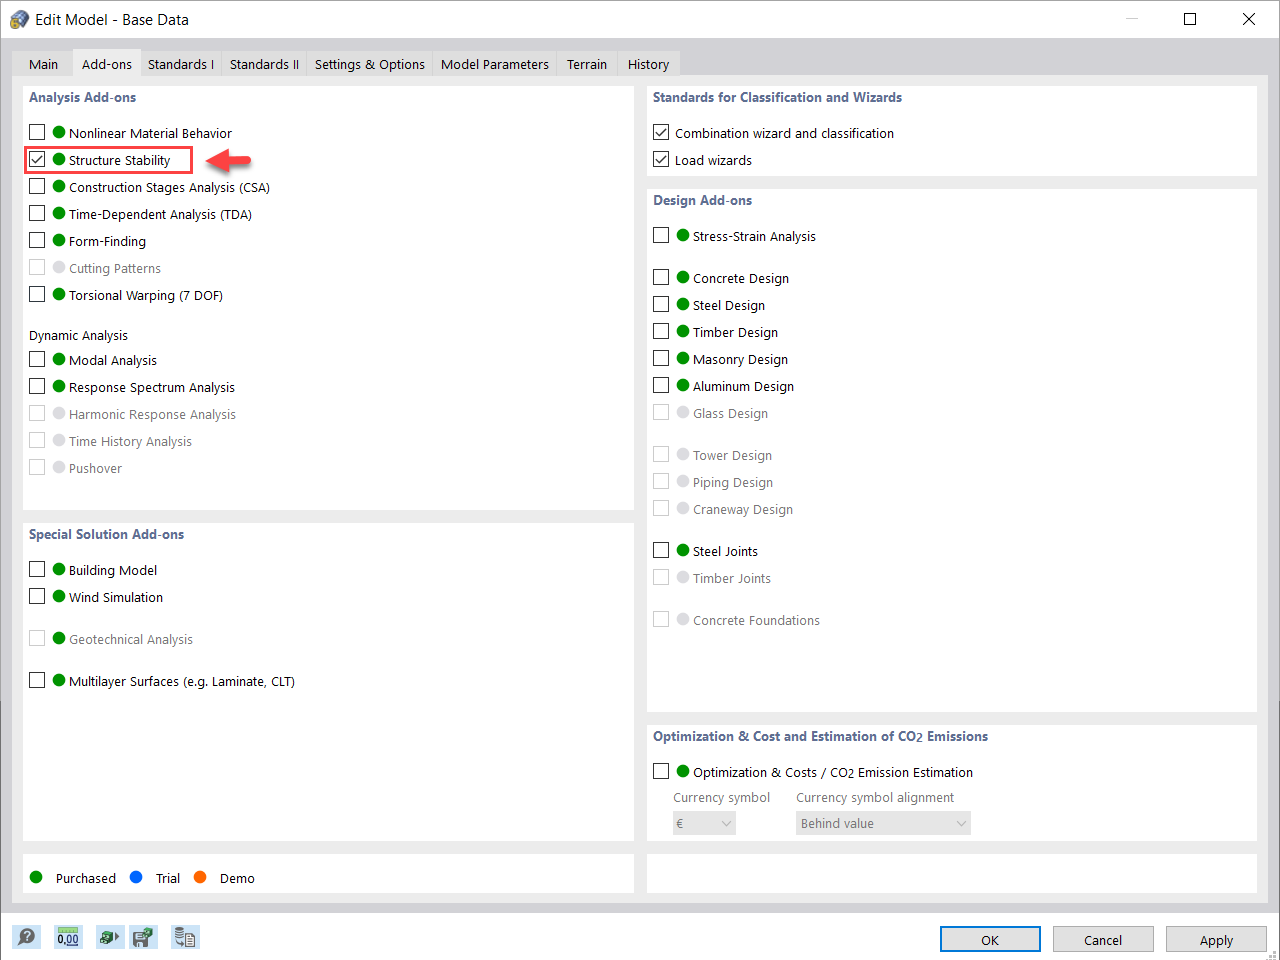Enable the Steel Design add-on
Screen dimensions: 1280x960
[661, 304]
